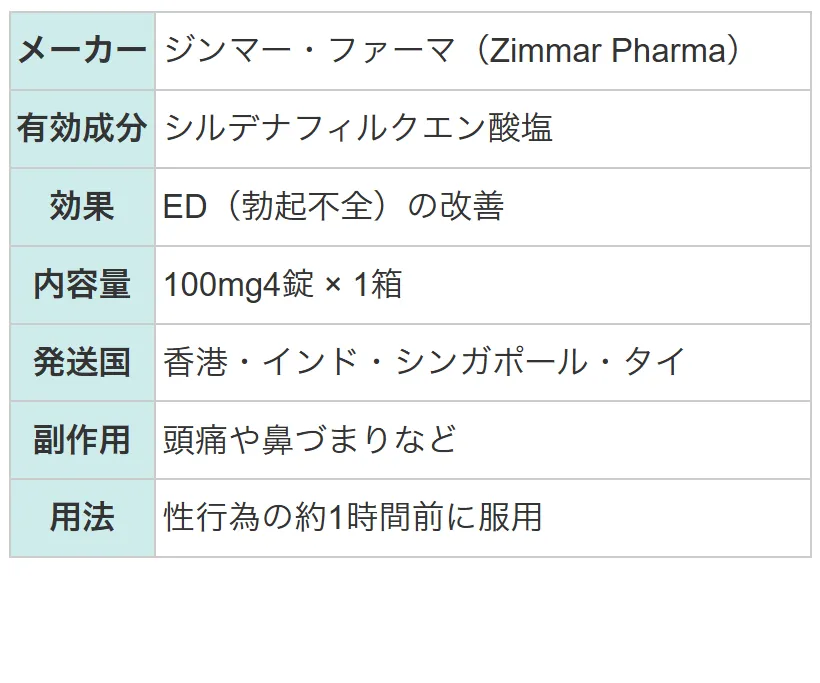Click タイ in the shipping countries list
This screenshot has height=683, width=820.
pos(655,362)
